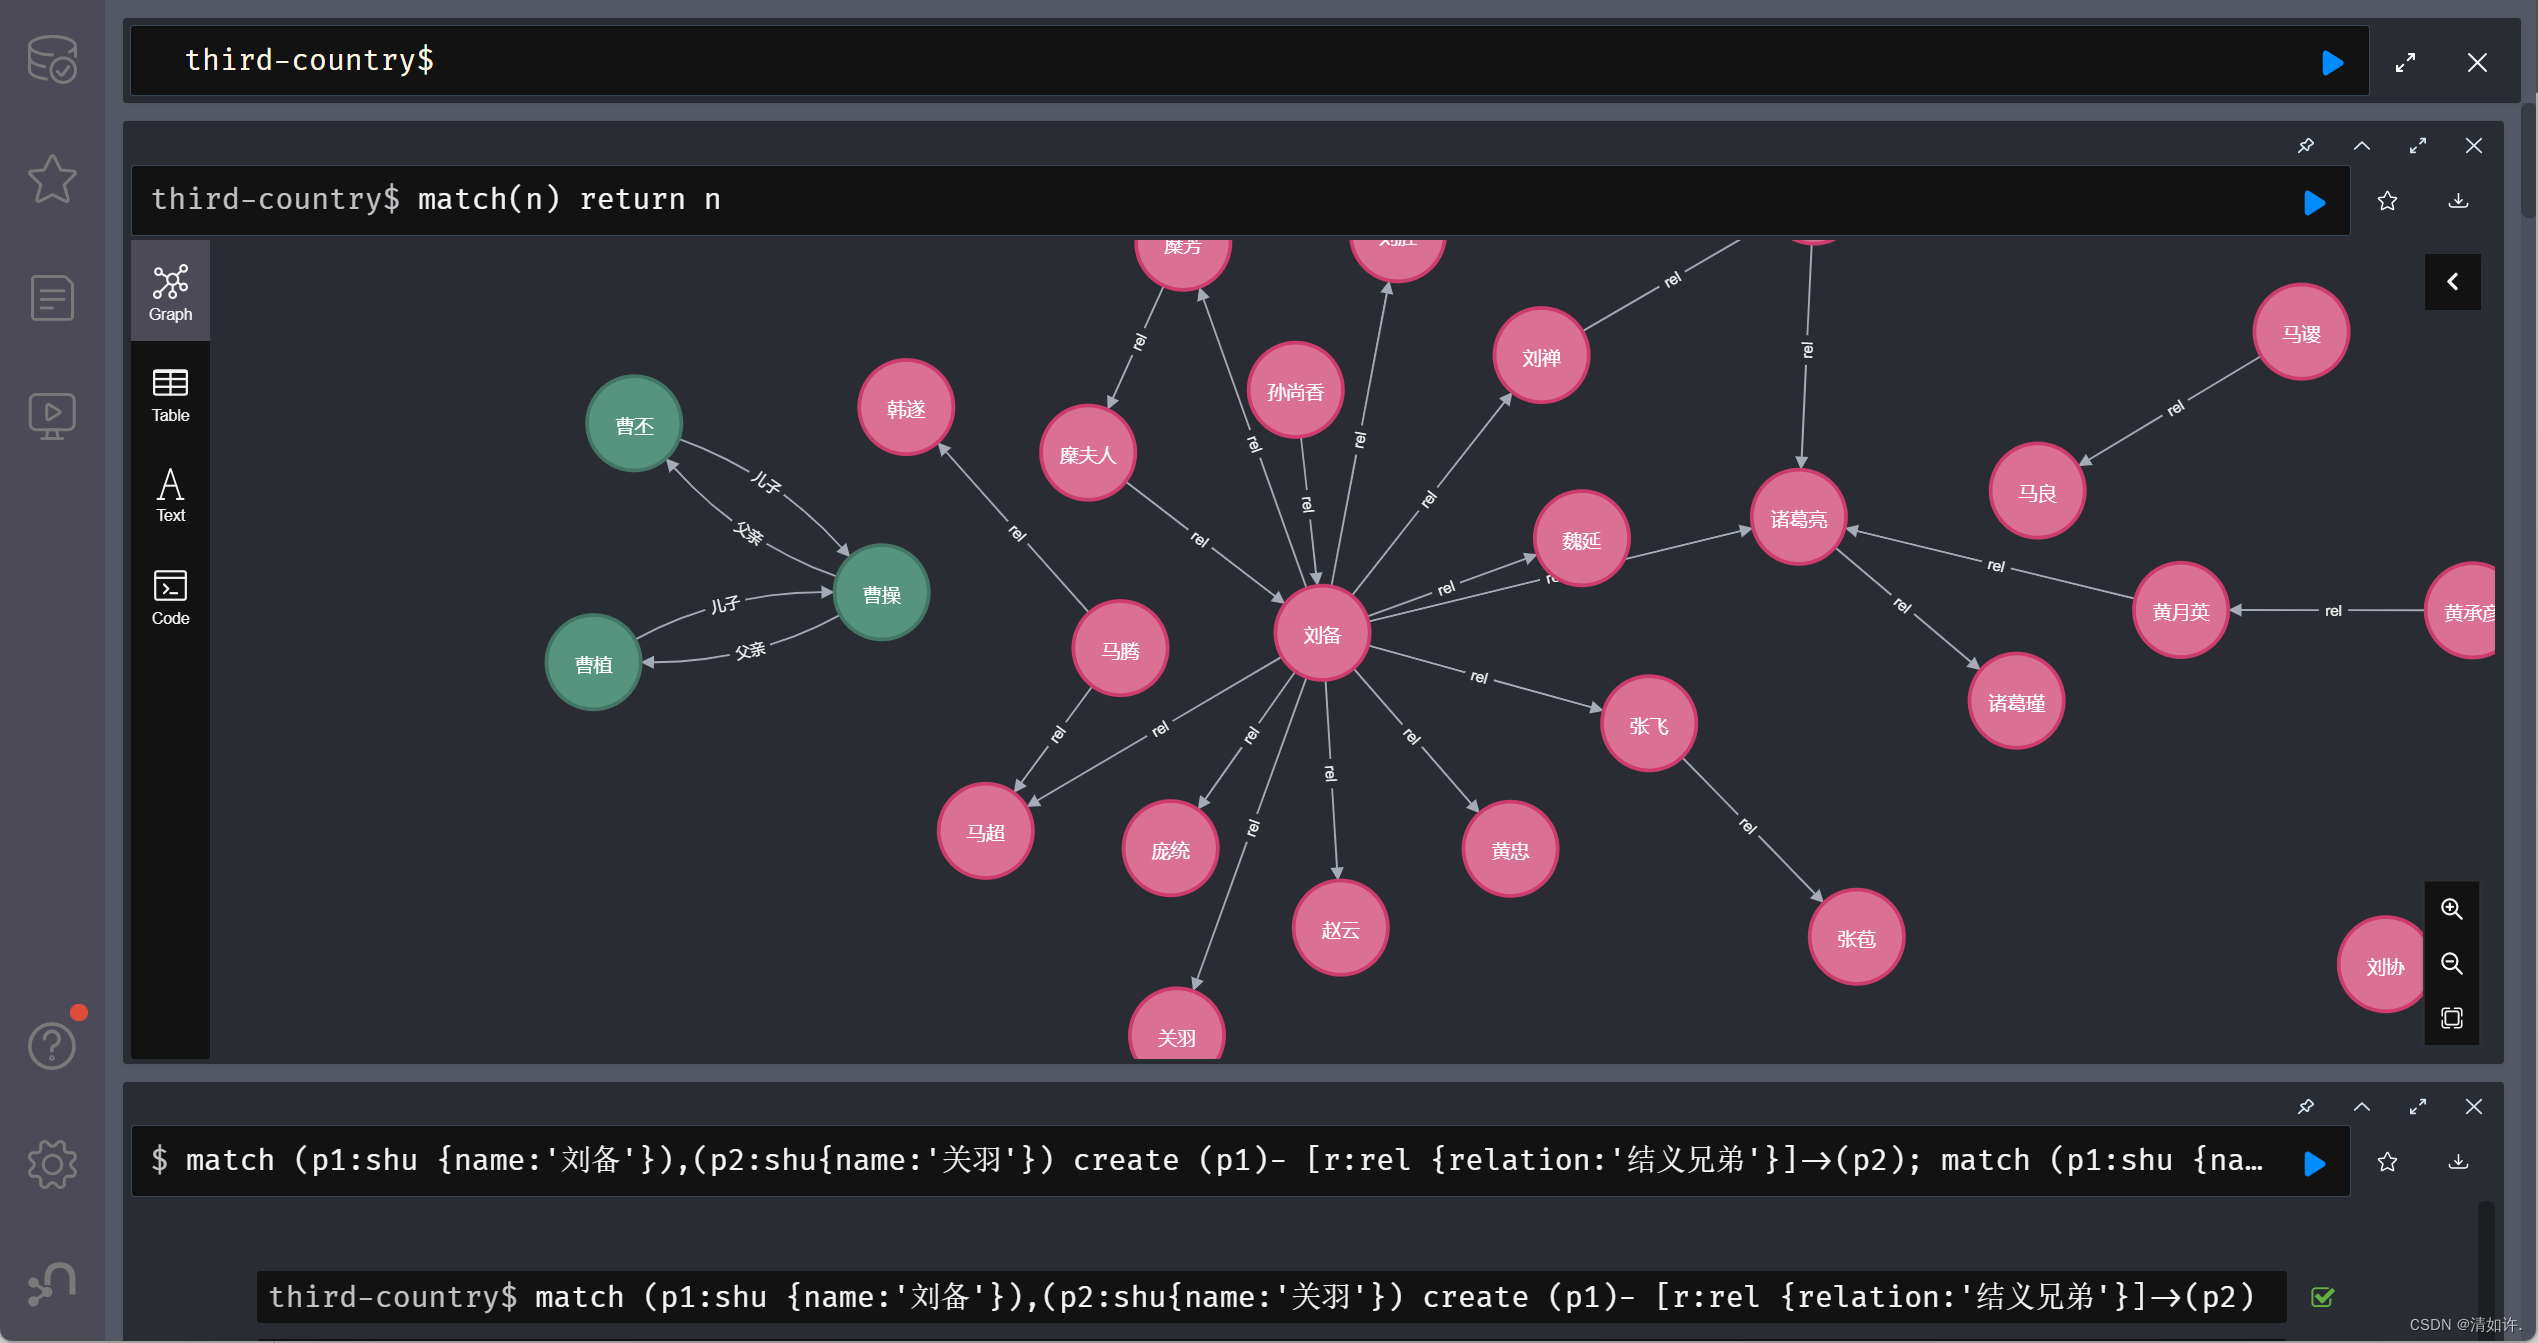Open the Neo4j guides play icon
Image resolution: width=2538 pixels, height=1343 pixels.
pyautogui.click(x=52, y=415)
